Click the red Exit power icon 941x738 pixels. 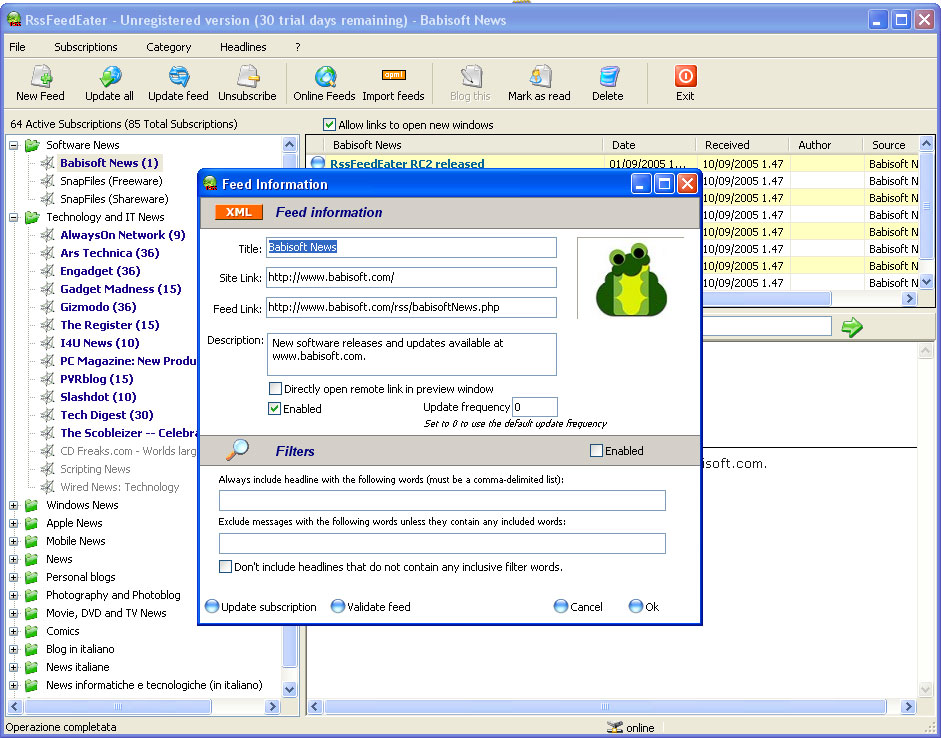pos(685,76)
